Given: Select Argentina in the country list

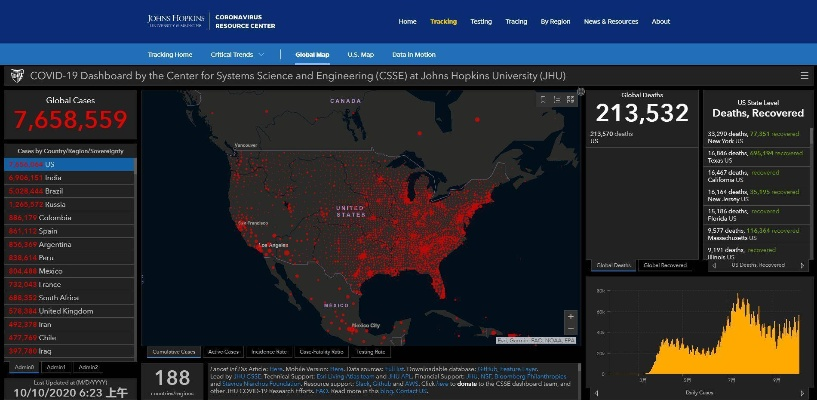Looking at the screenshot, I should [69, 245].
